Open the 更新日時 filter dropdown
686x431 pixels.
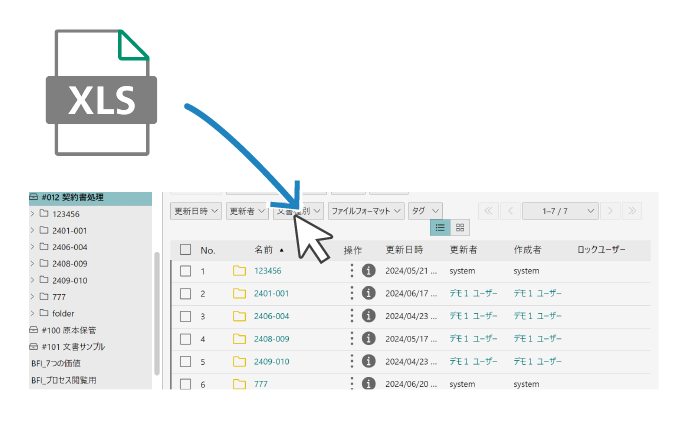196,211
